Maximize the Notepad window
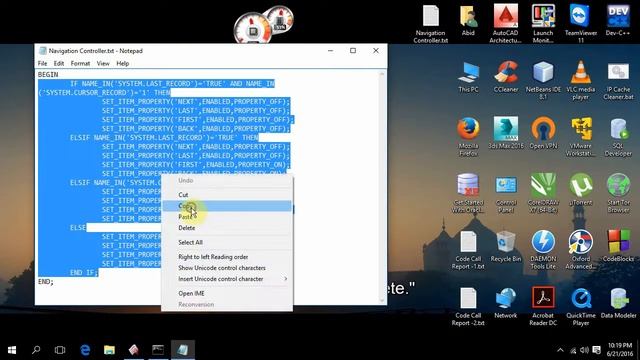This screenshot has height=360, width=640. point(353,51)
